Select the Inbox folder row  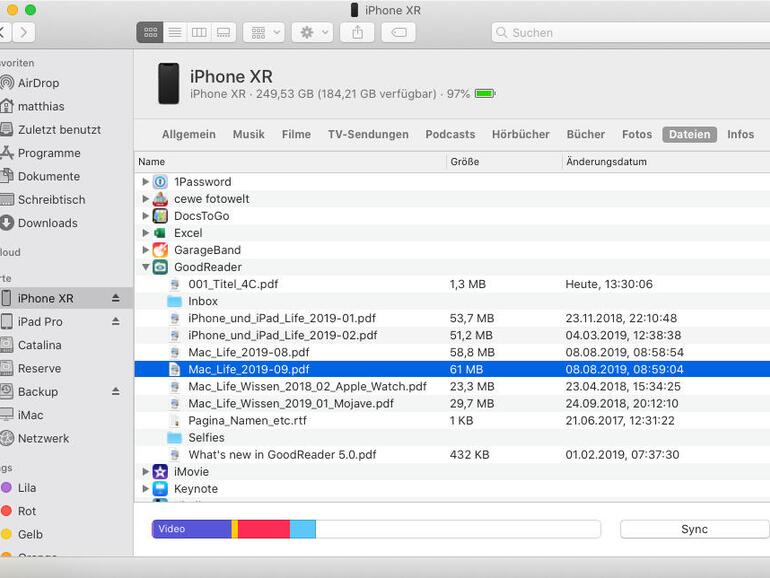point(452,301)
